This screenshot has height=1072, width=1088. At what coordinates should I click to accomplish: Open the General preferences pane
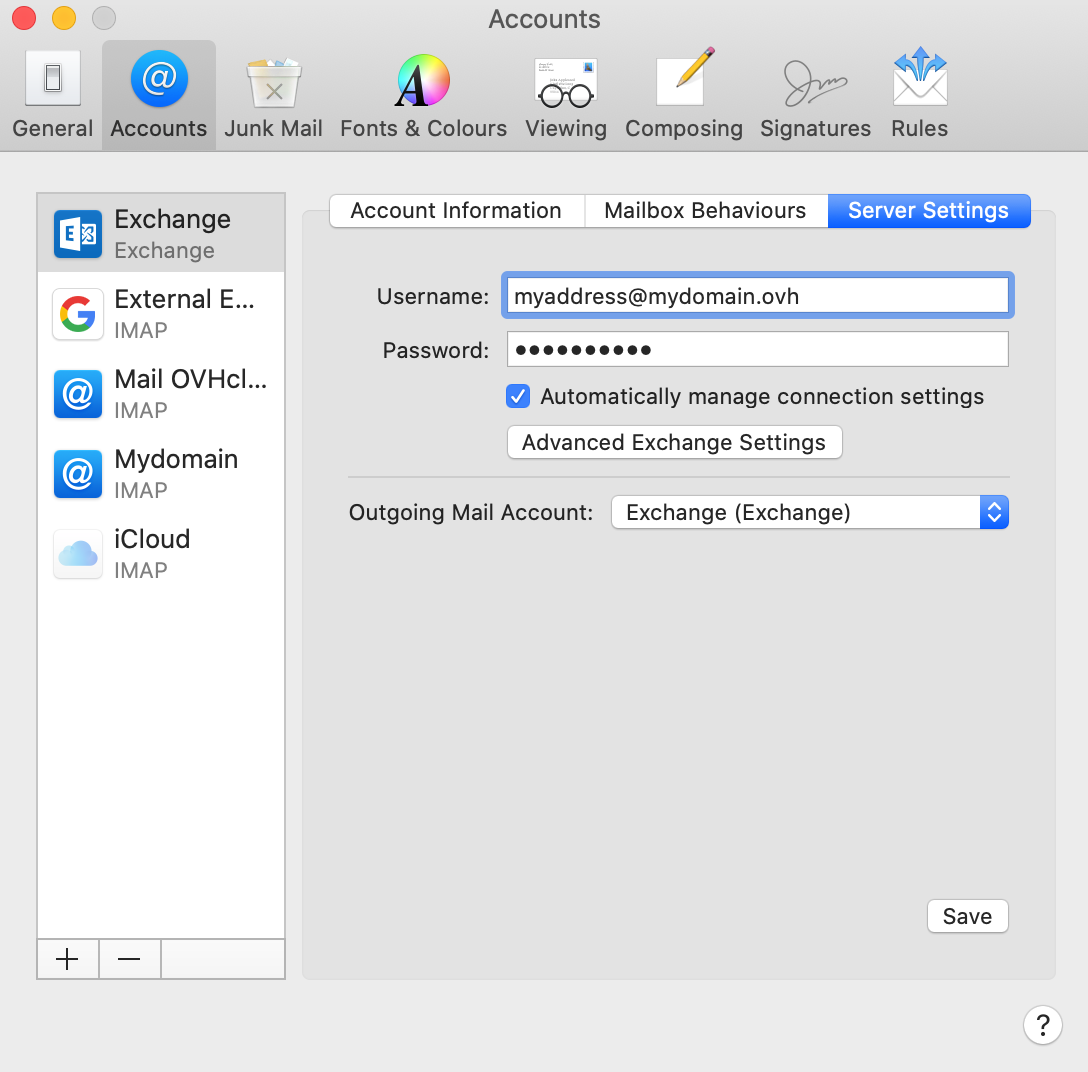coord(52,95)
